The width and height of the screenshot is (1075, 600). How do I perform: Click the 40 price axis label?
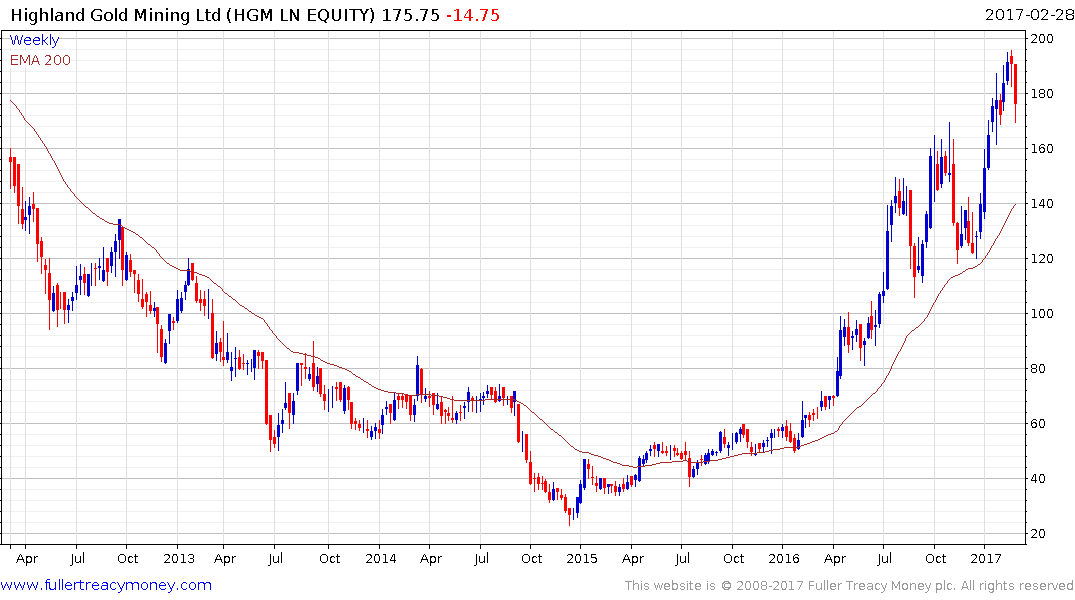pyautogui.click(x=1038, y=479)
